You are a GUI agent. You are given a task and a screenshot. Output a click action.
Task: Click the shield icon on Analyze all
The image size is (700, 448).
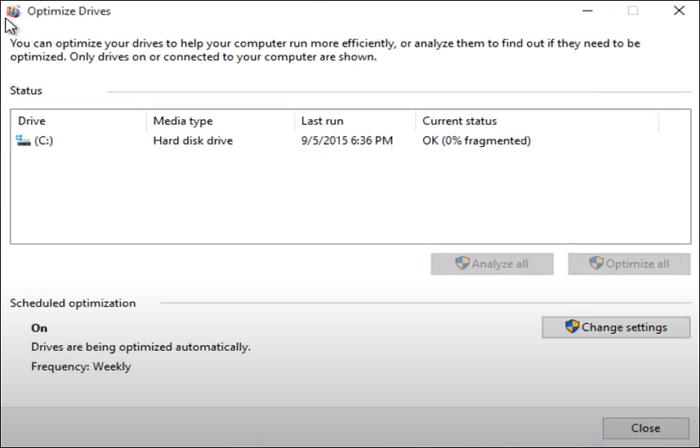[462, 264]
